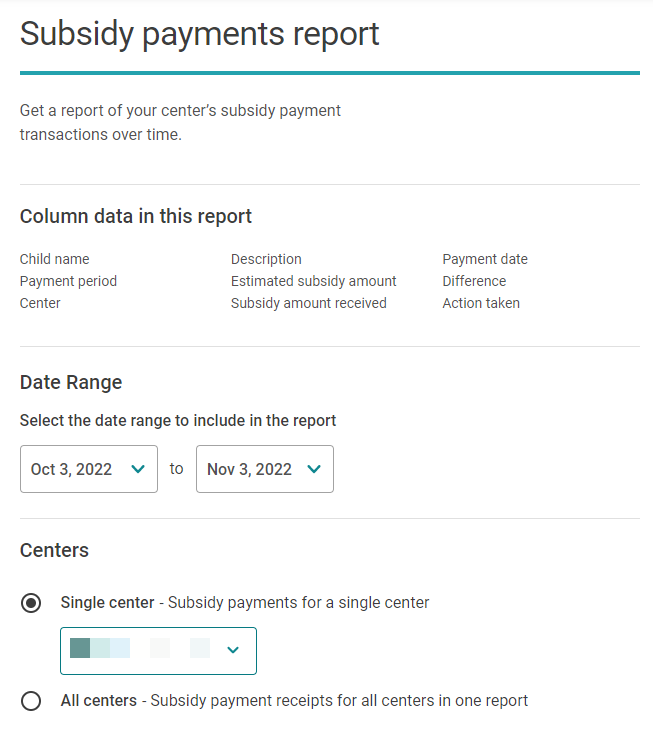Click the chevron arrow in center selector
The image size is (653, 739).
(233, 650)
